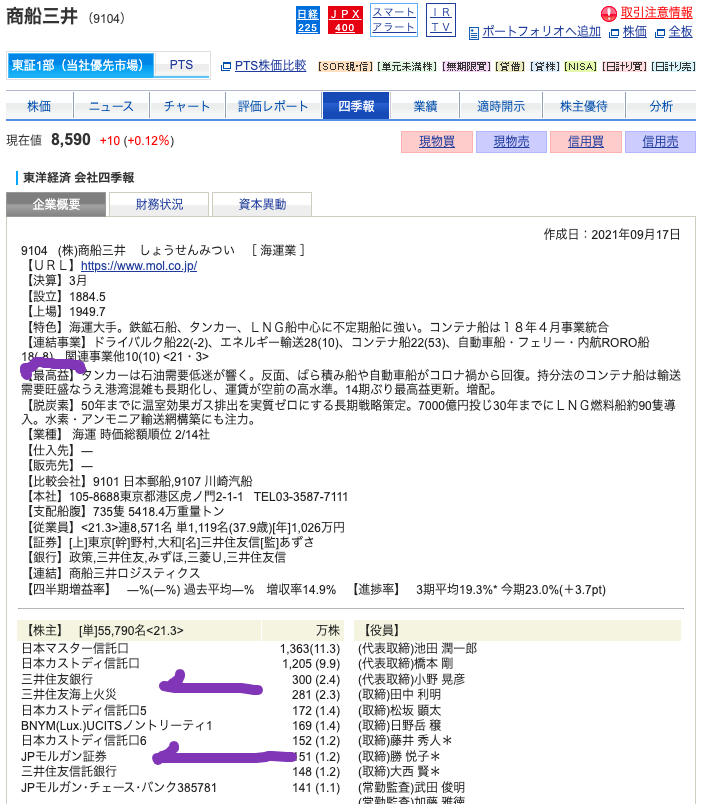
Task: Click price change +10 (+0.12%)
Action: (x=137, y=140)
